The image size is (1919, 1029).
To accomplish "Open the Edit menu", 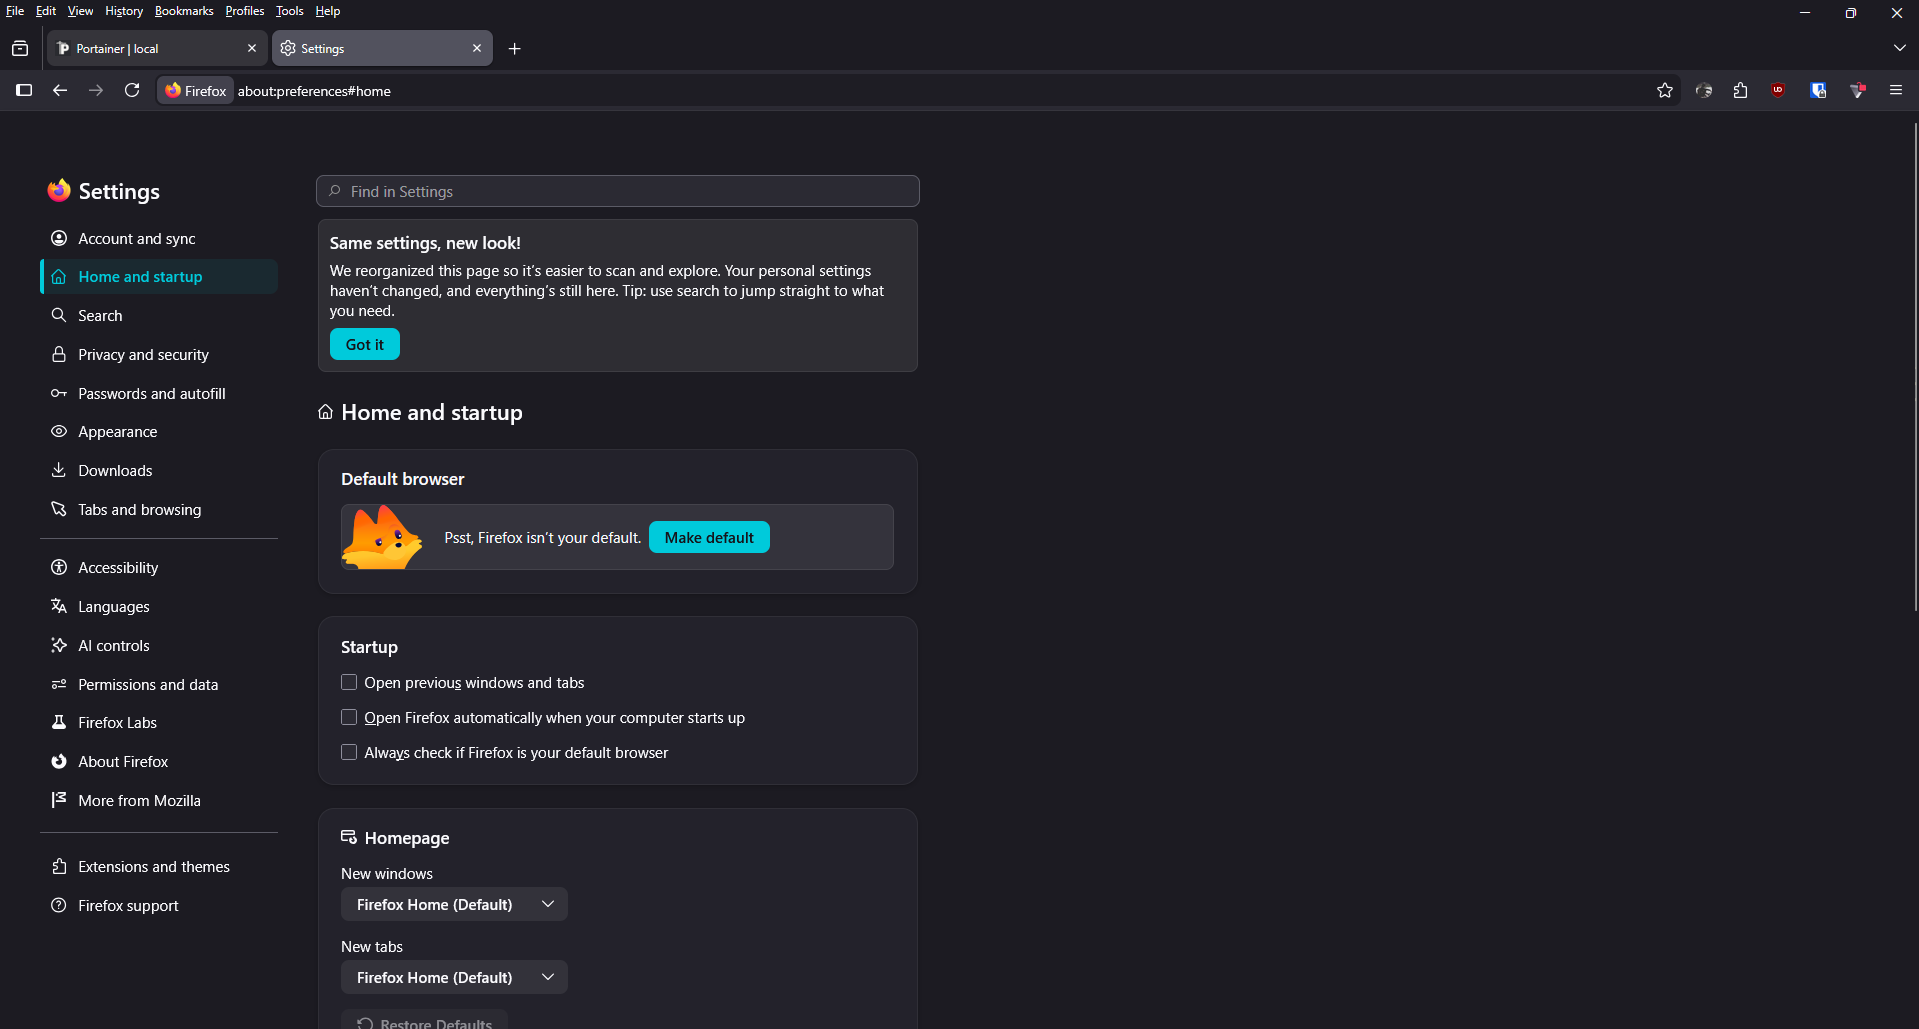I will [x=46, y=11].
